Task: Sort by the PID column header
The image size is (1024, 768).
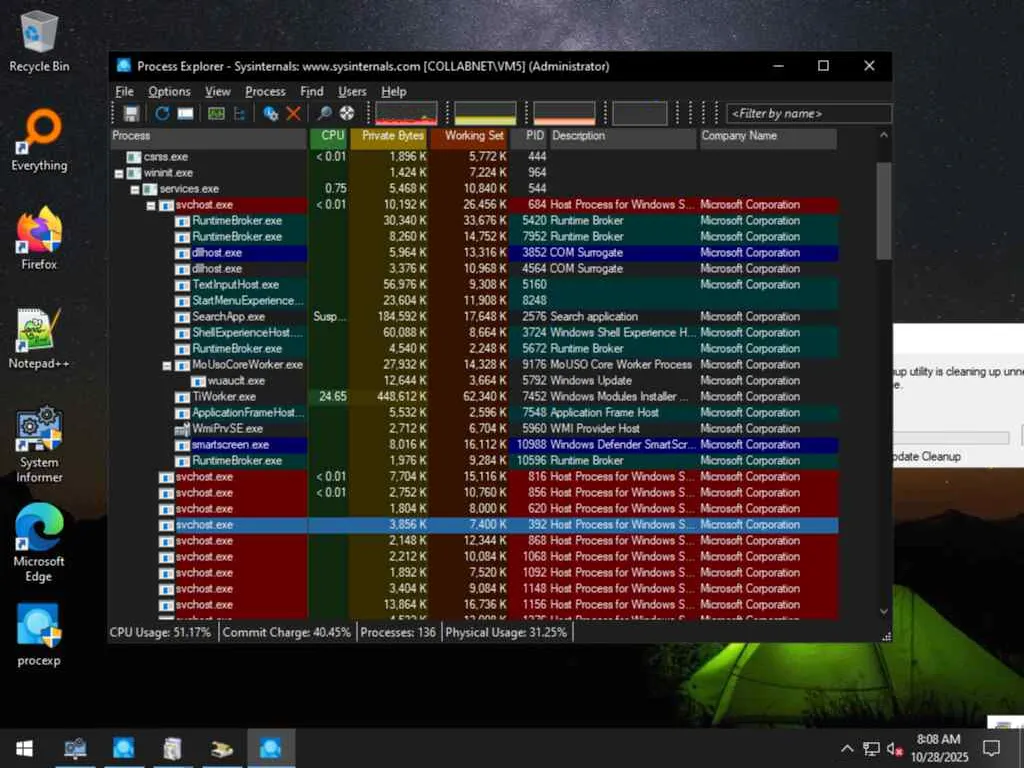Action: pyautogui.click(x=528, y=137)
